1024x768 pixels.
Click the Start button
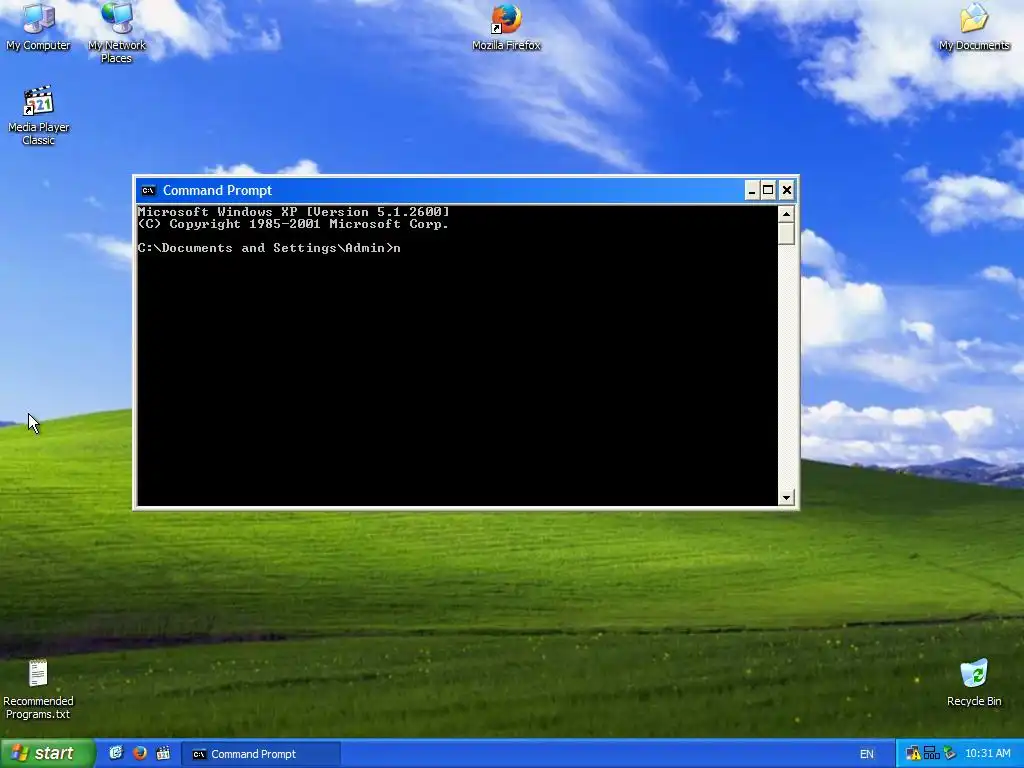[47, 754]
